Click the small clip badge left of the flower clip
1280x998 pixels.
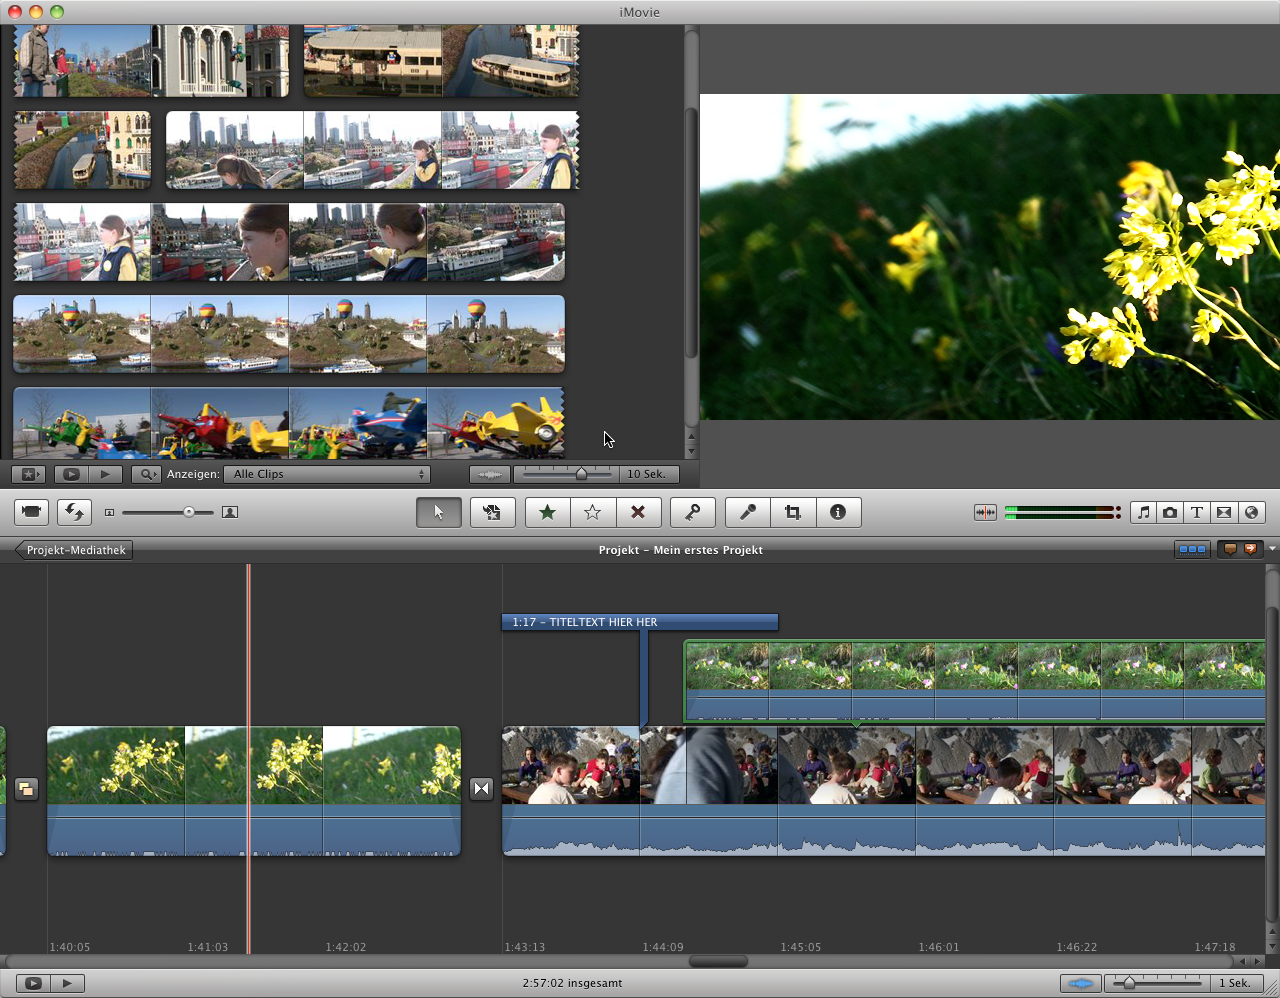click(x=26, y=789)
